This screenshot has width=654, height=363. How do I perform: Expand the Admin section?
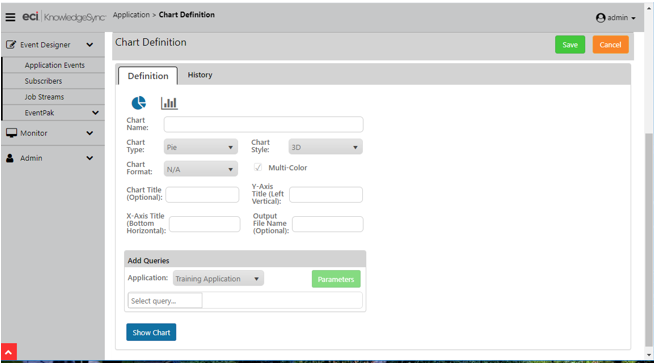(x=90, y=158)
